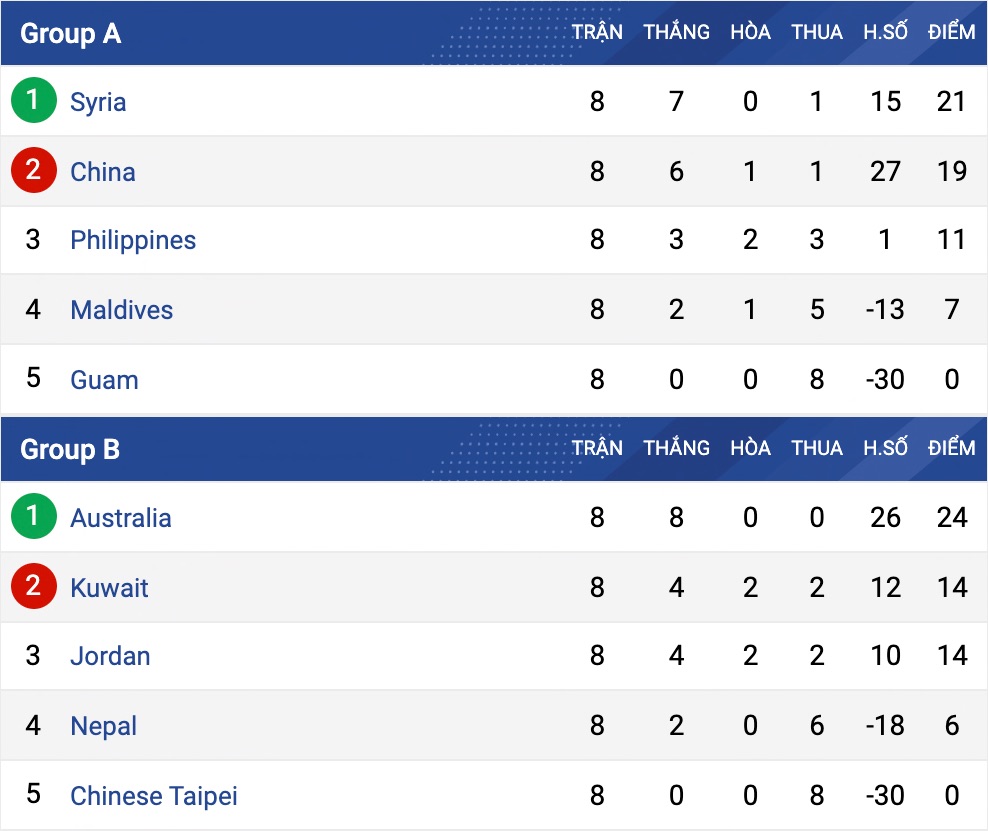
Task: Open the Maldives team page
Action: pyautogui.click(x=121, y=310)
